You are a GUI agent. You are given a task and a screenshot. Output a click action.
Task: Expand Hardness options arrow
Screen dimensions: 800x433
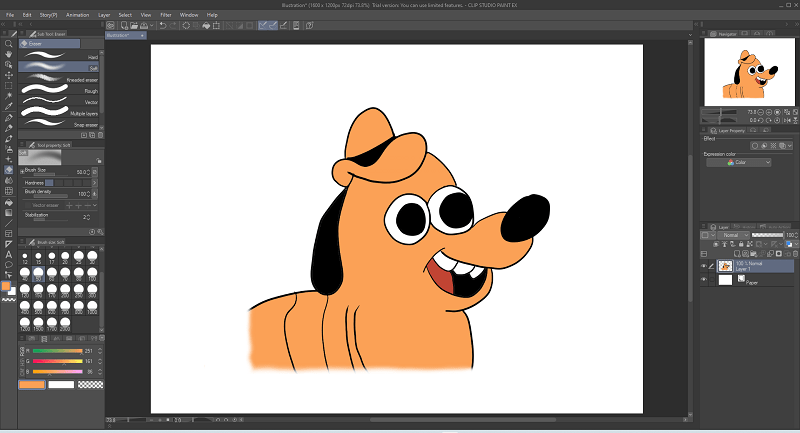[94, 183]
